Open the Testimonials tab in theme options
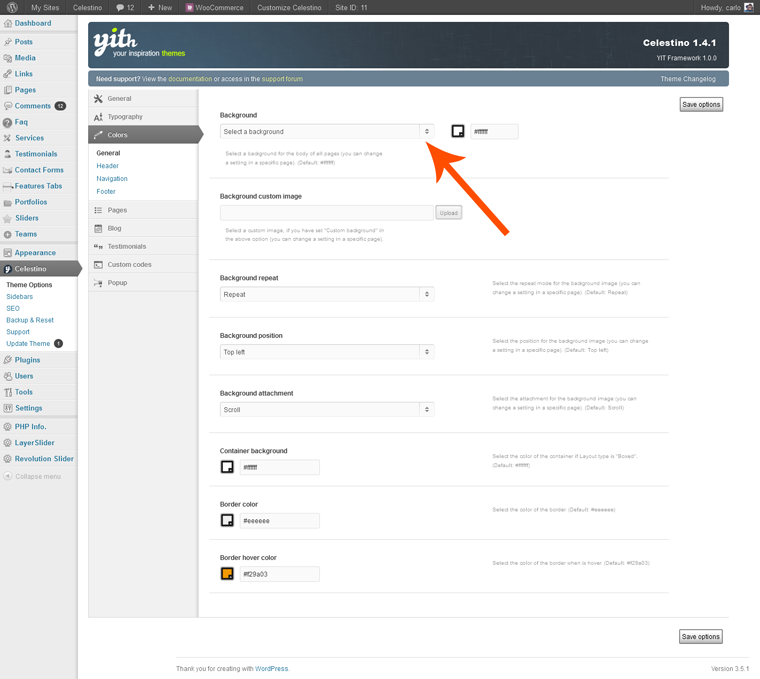760x679 pixels. (x=143, y=246)
